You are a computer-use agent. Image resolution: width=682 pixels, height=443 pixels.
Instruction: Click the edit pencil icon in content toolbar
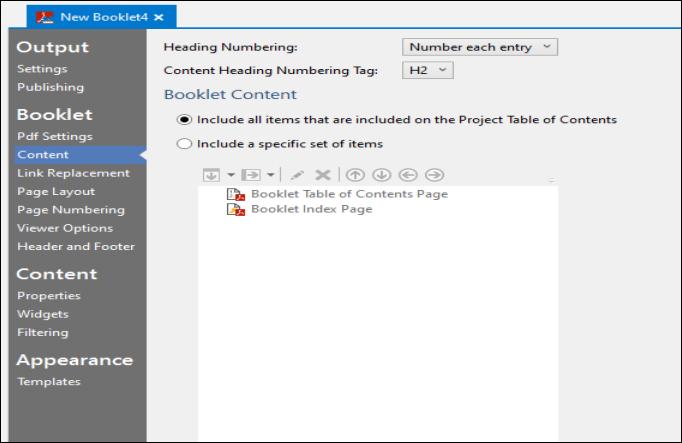click(x=297, y=174)
